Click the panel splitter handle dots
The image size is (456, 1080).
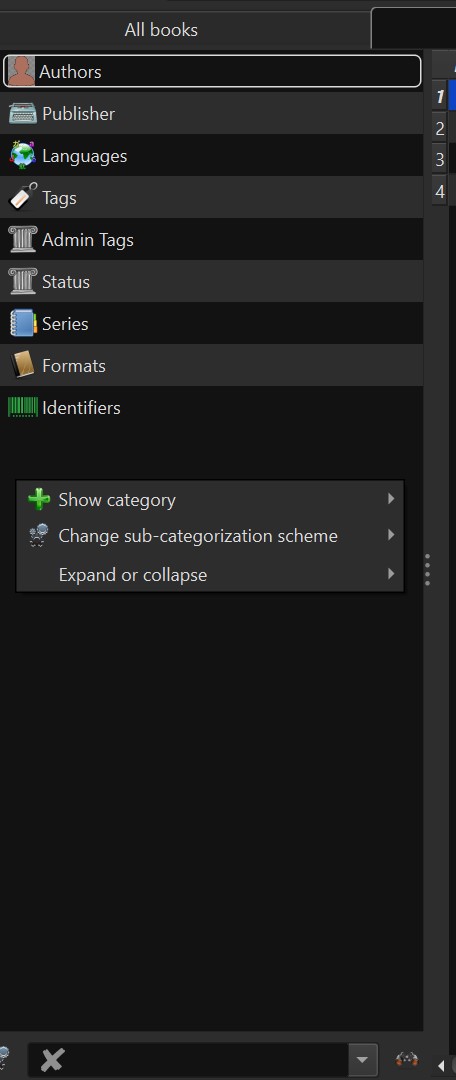[428, 569]
